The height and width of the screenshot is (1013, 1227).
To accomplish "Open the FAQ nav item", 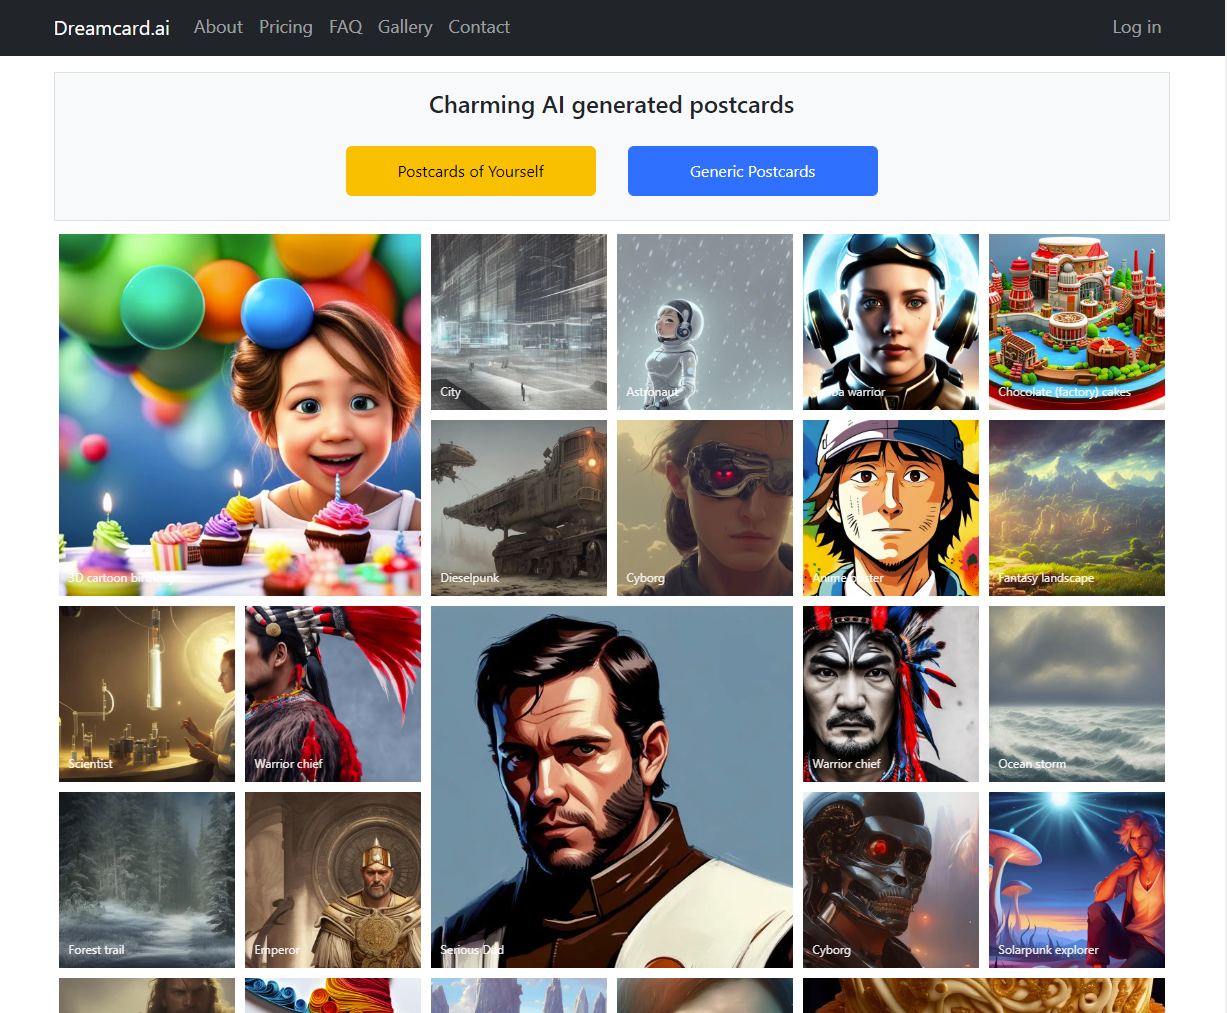I will (346, 27).
